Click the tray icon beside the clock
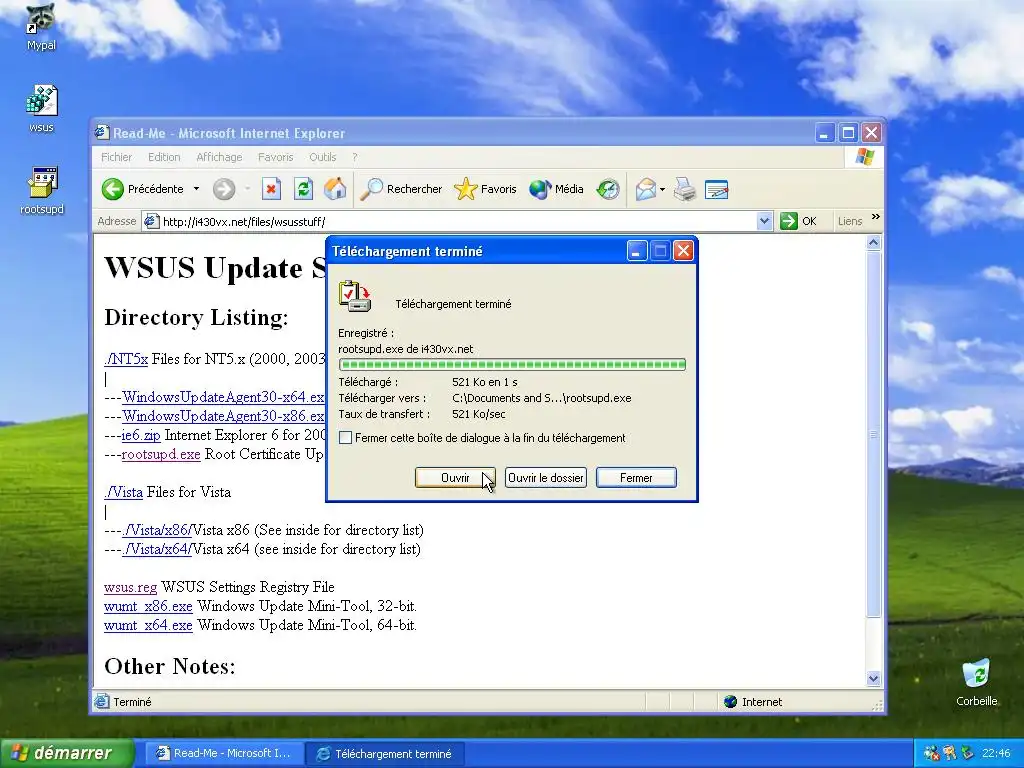Image resolution: width=1024 pixels, height=768 pixels. pos(967,753)
